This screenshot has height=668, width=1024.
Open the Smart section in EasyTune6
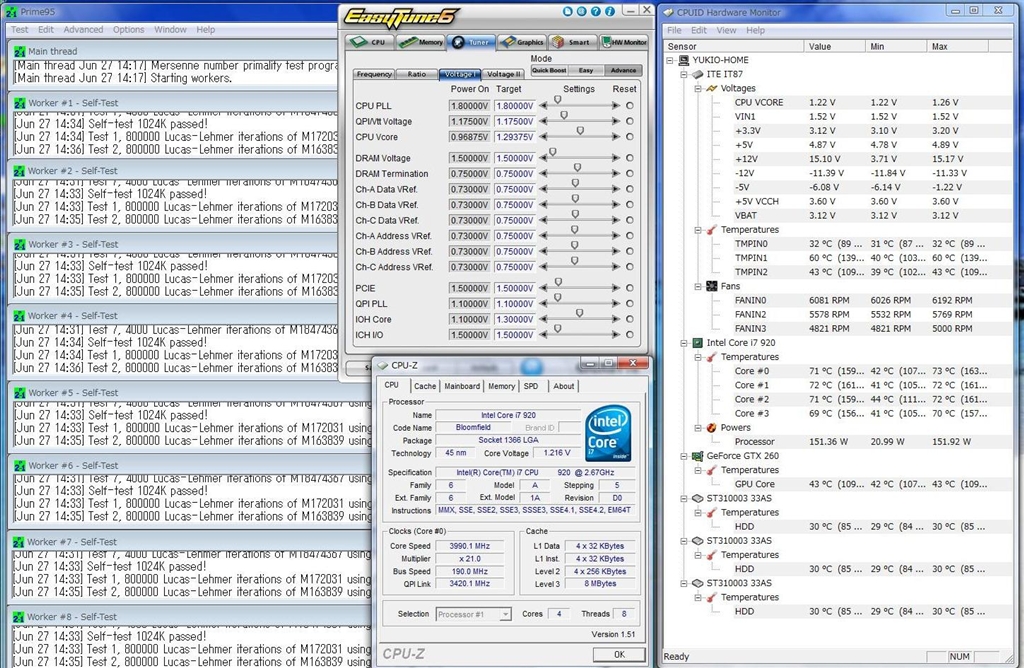[572, 43]
